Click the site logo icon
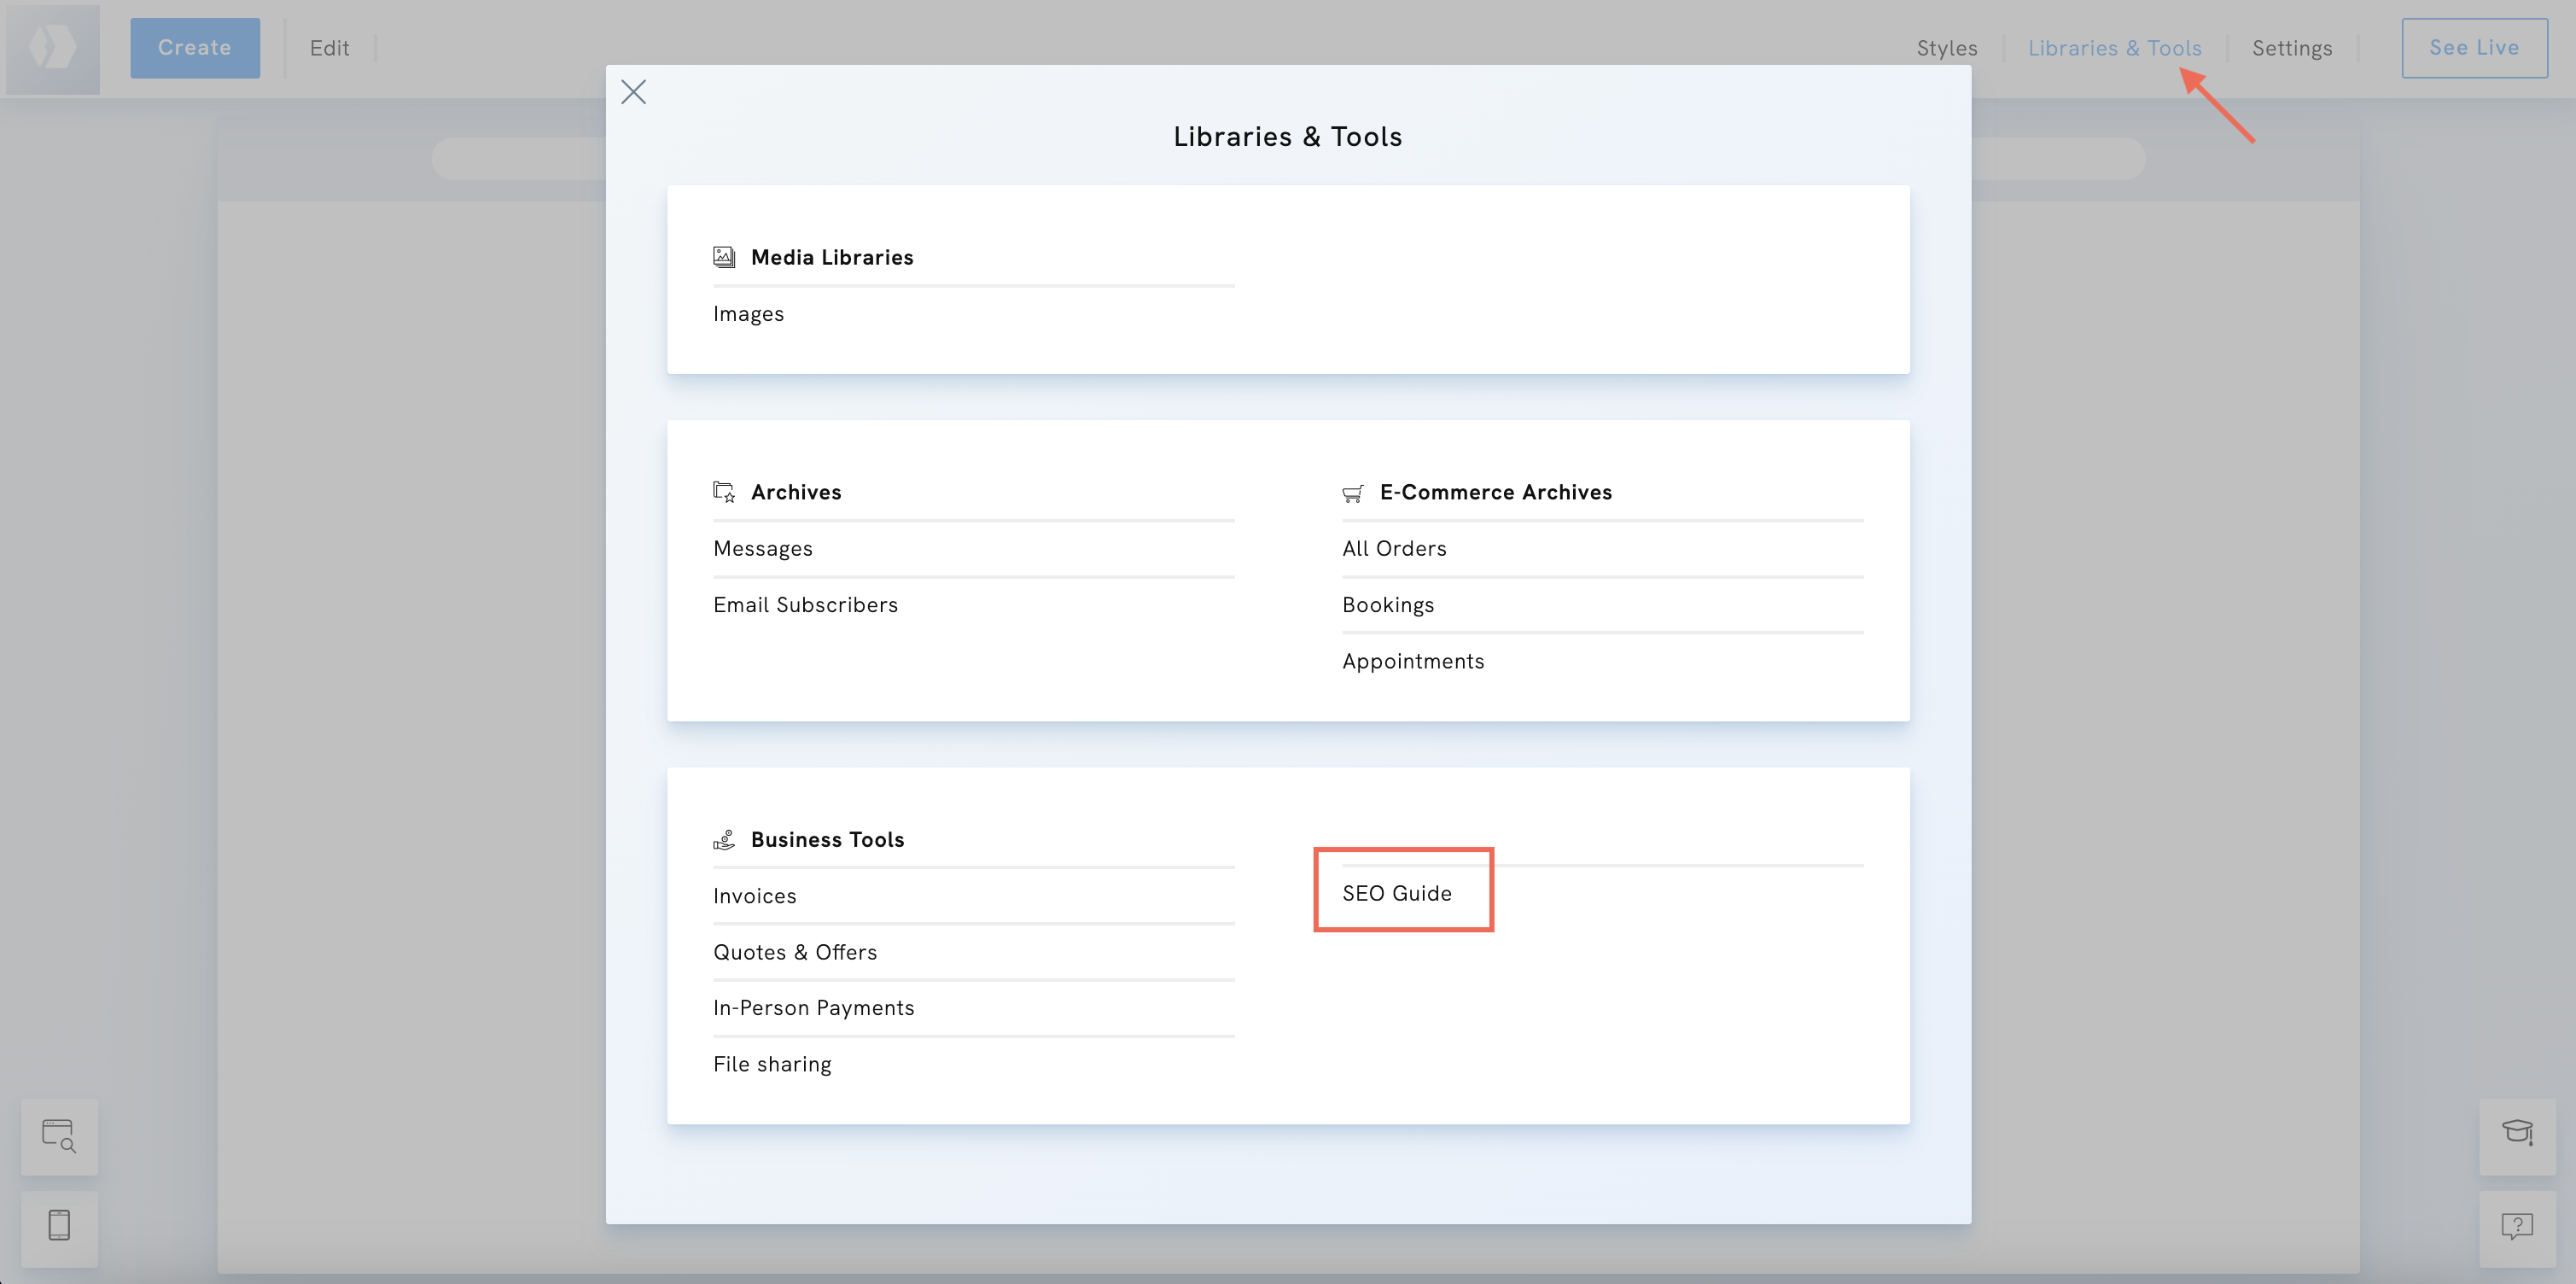 point(53,48)
